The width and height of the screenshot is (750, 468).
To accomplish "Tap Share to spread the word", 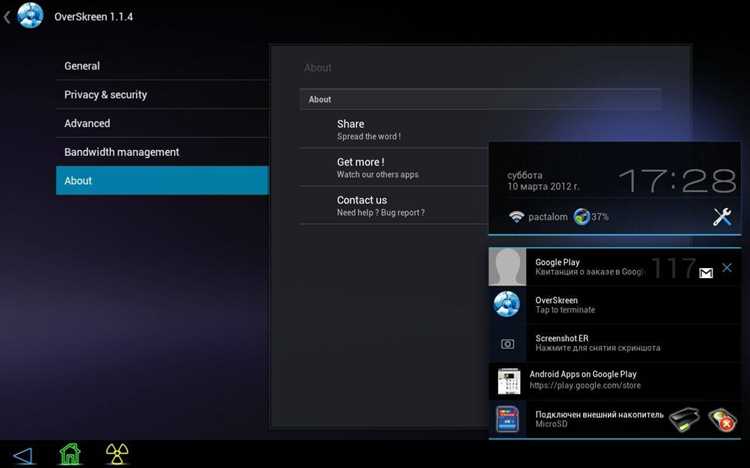I will tap(395, 129).
